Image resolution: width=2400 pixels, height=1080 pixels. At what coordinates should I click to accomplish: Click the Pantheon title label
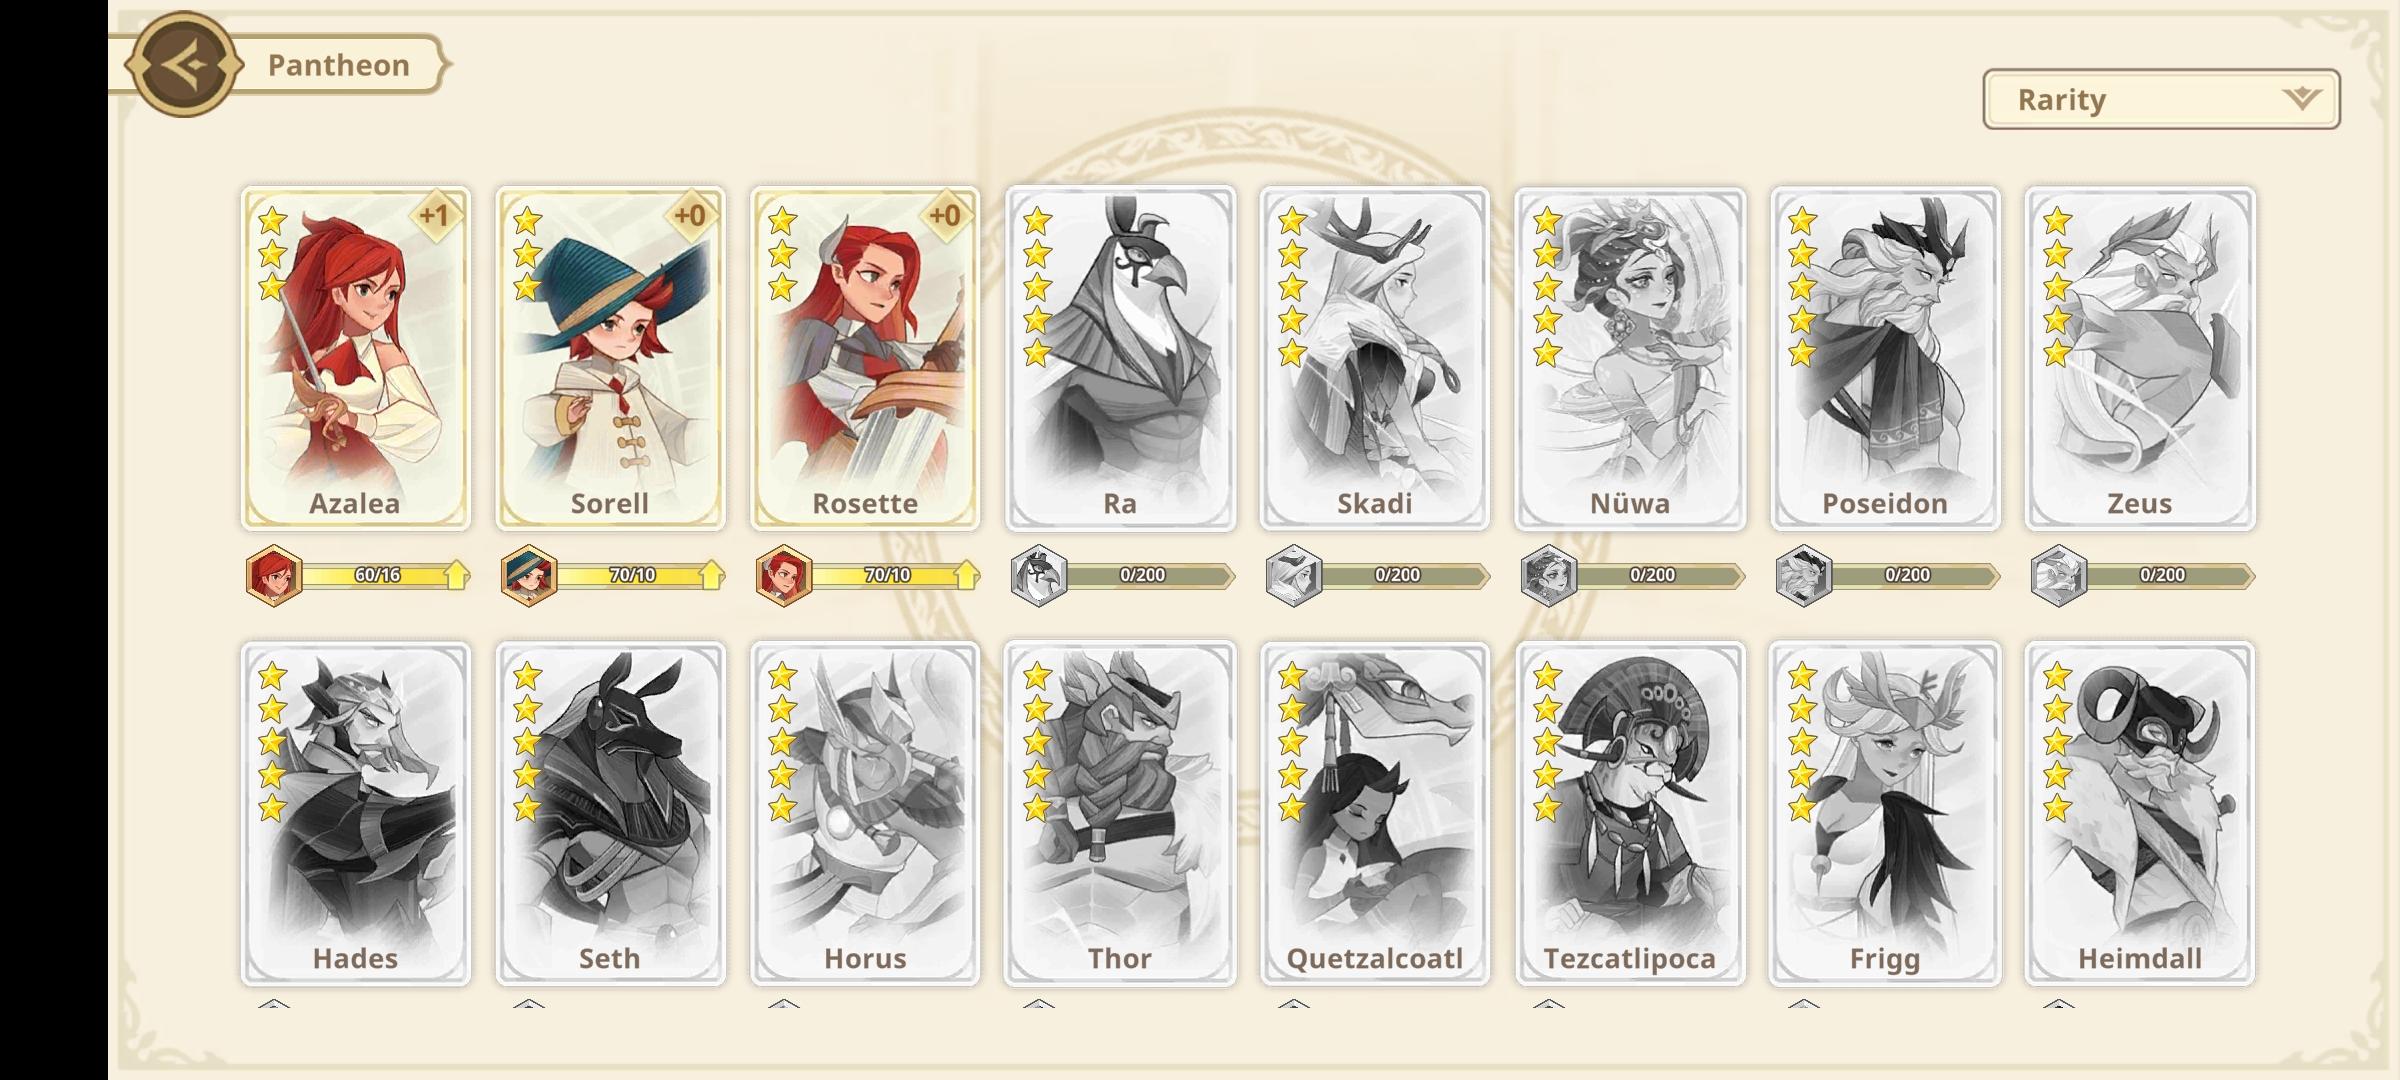339,65
